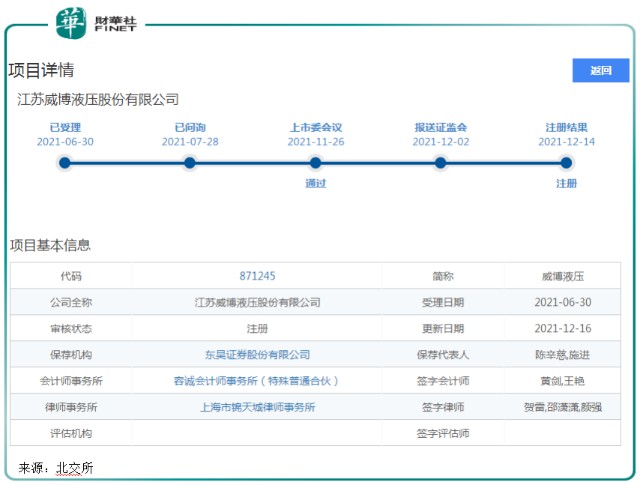Screen dimensions: 640x485
Task: Click the timeline date 2021-11-26
Action: pos(316,142)
